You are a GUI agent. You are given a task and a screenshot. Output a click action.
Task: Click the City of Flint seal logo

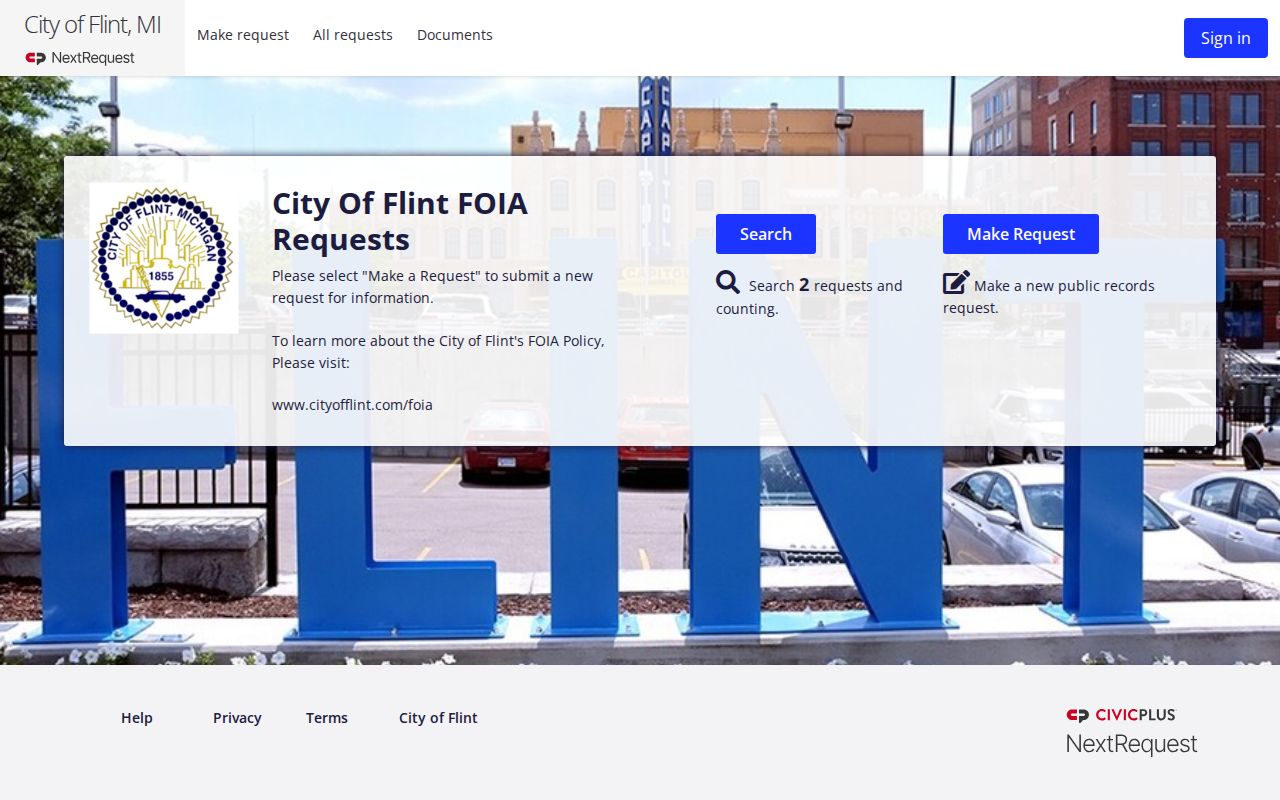(x=163, y=258)
